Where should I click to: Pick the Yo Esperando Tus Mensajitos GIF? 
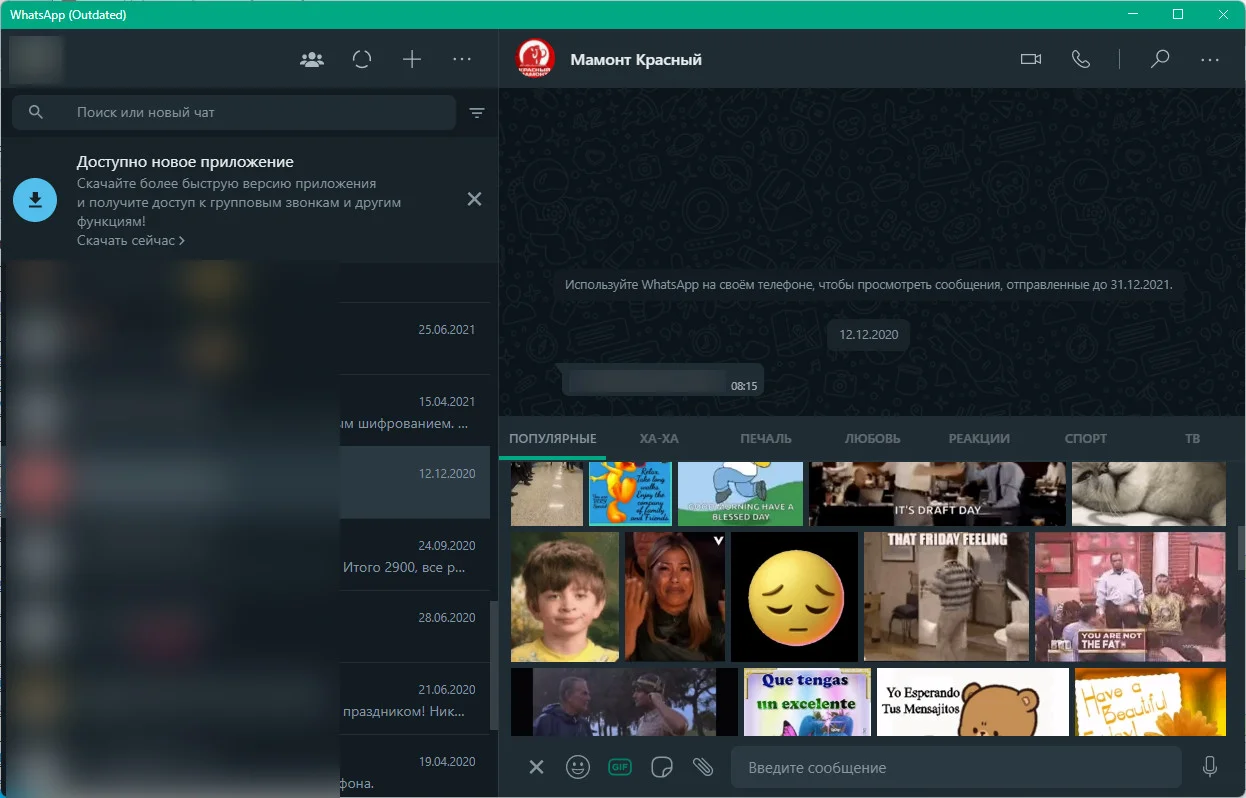click(x=973, y=702)
